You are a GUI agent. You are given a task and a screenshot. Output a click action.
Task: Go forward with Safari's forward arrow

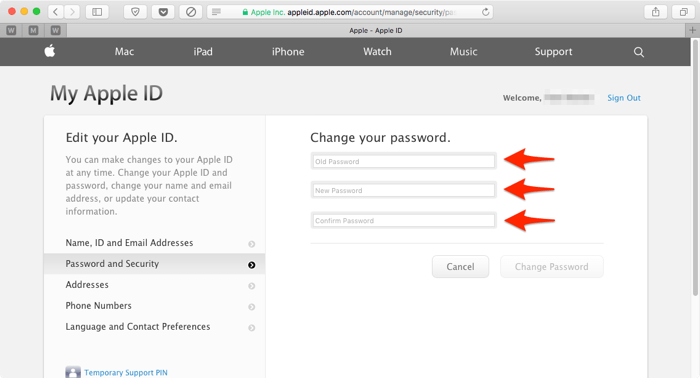(x=72, y=12)
